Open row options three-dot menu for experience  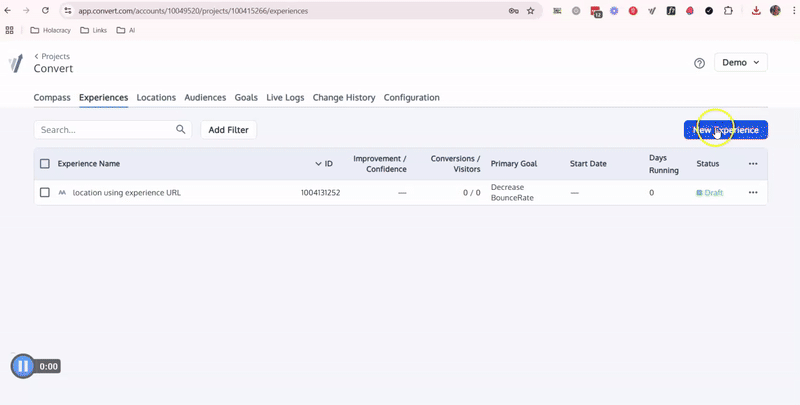(753, 193)
